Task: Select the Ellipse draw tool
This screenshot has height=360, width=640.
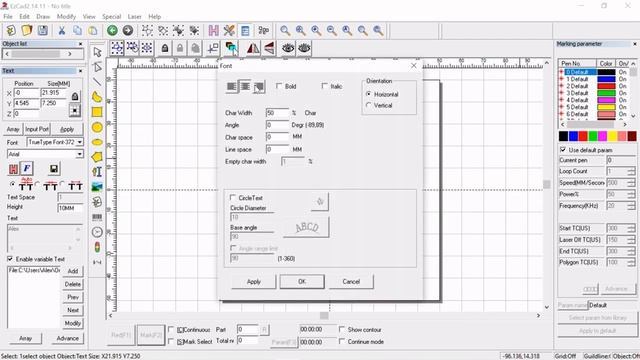Action: pyautogui.click(x=97, y=142)
